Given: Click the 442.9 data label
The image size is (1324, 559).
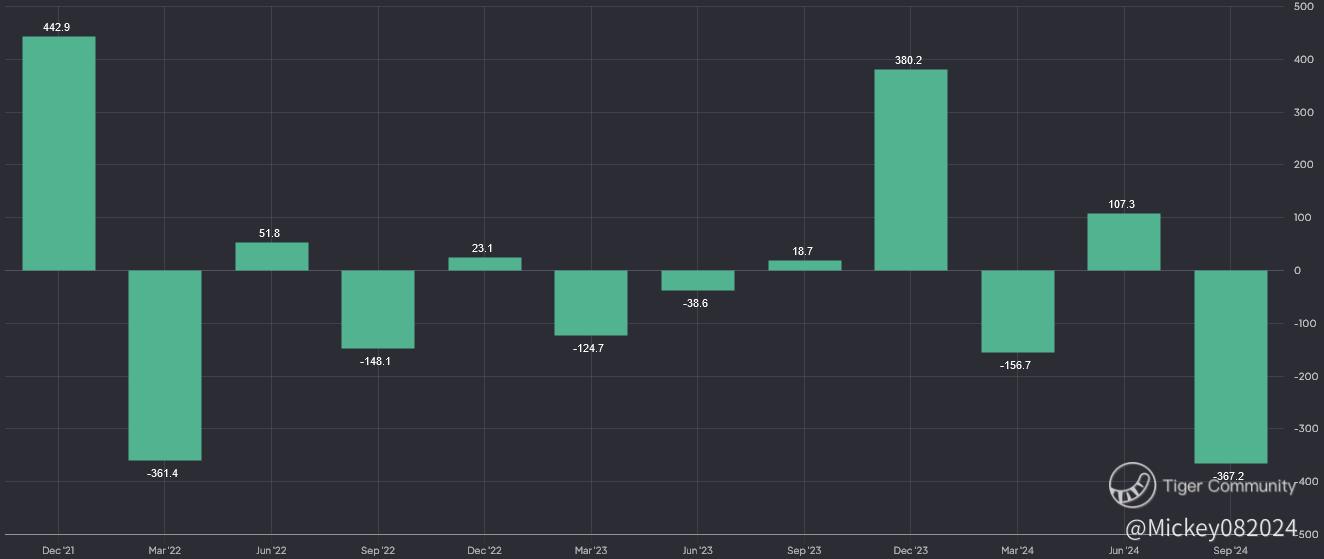Looking at the screenshot, I should point(56,28).
